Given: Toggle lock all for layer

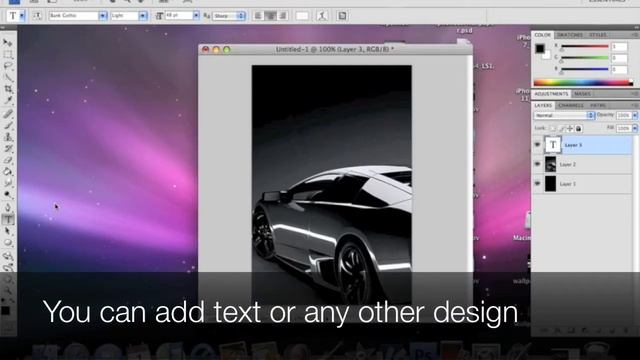Looking at the screenshot, I should click(578, 128).
